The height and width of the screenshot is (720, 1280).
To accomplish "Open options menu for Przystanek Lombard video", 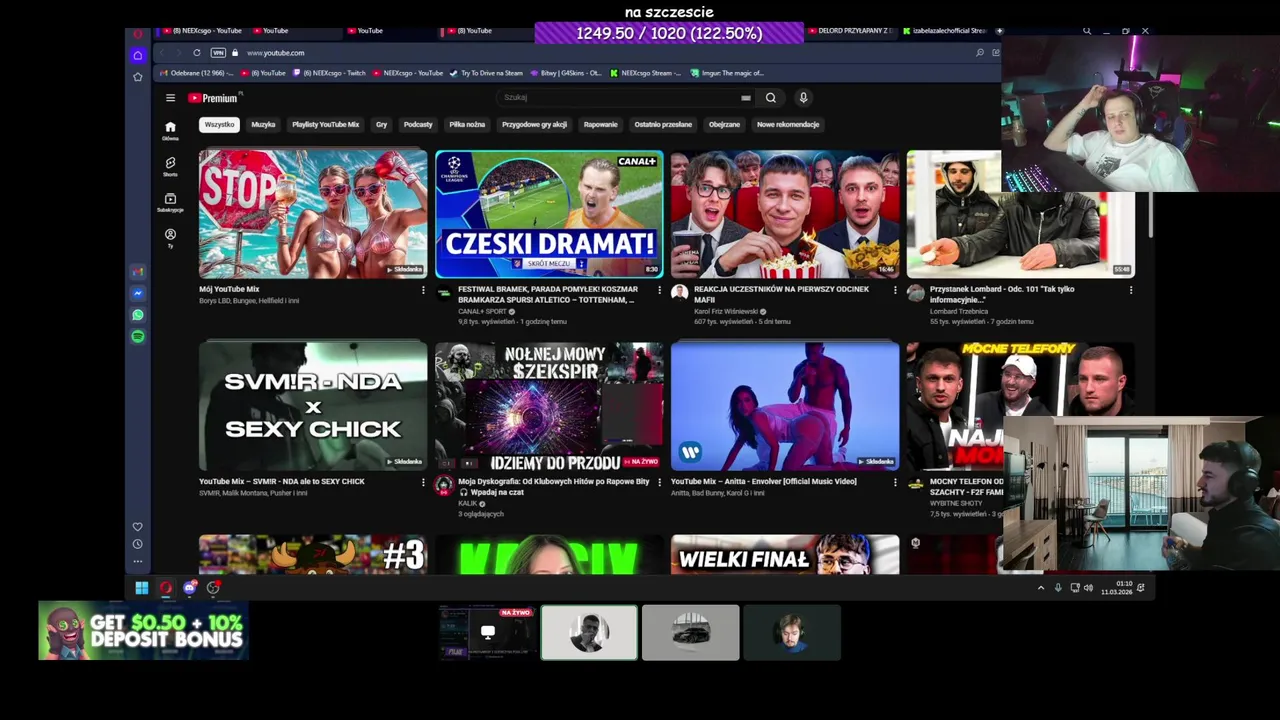I will click(1131, 290).
